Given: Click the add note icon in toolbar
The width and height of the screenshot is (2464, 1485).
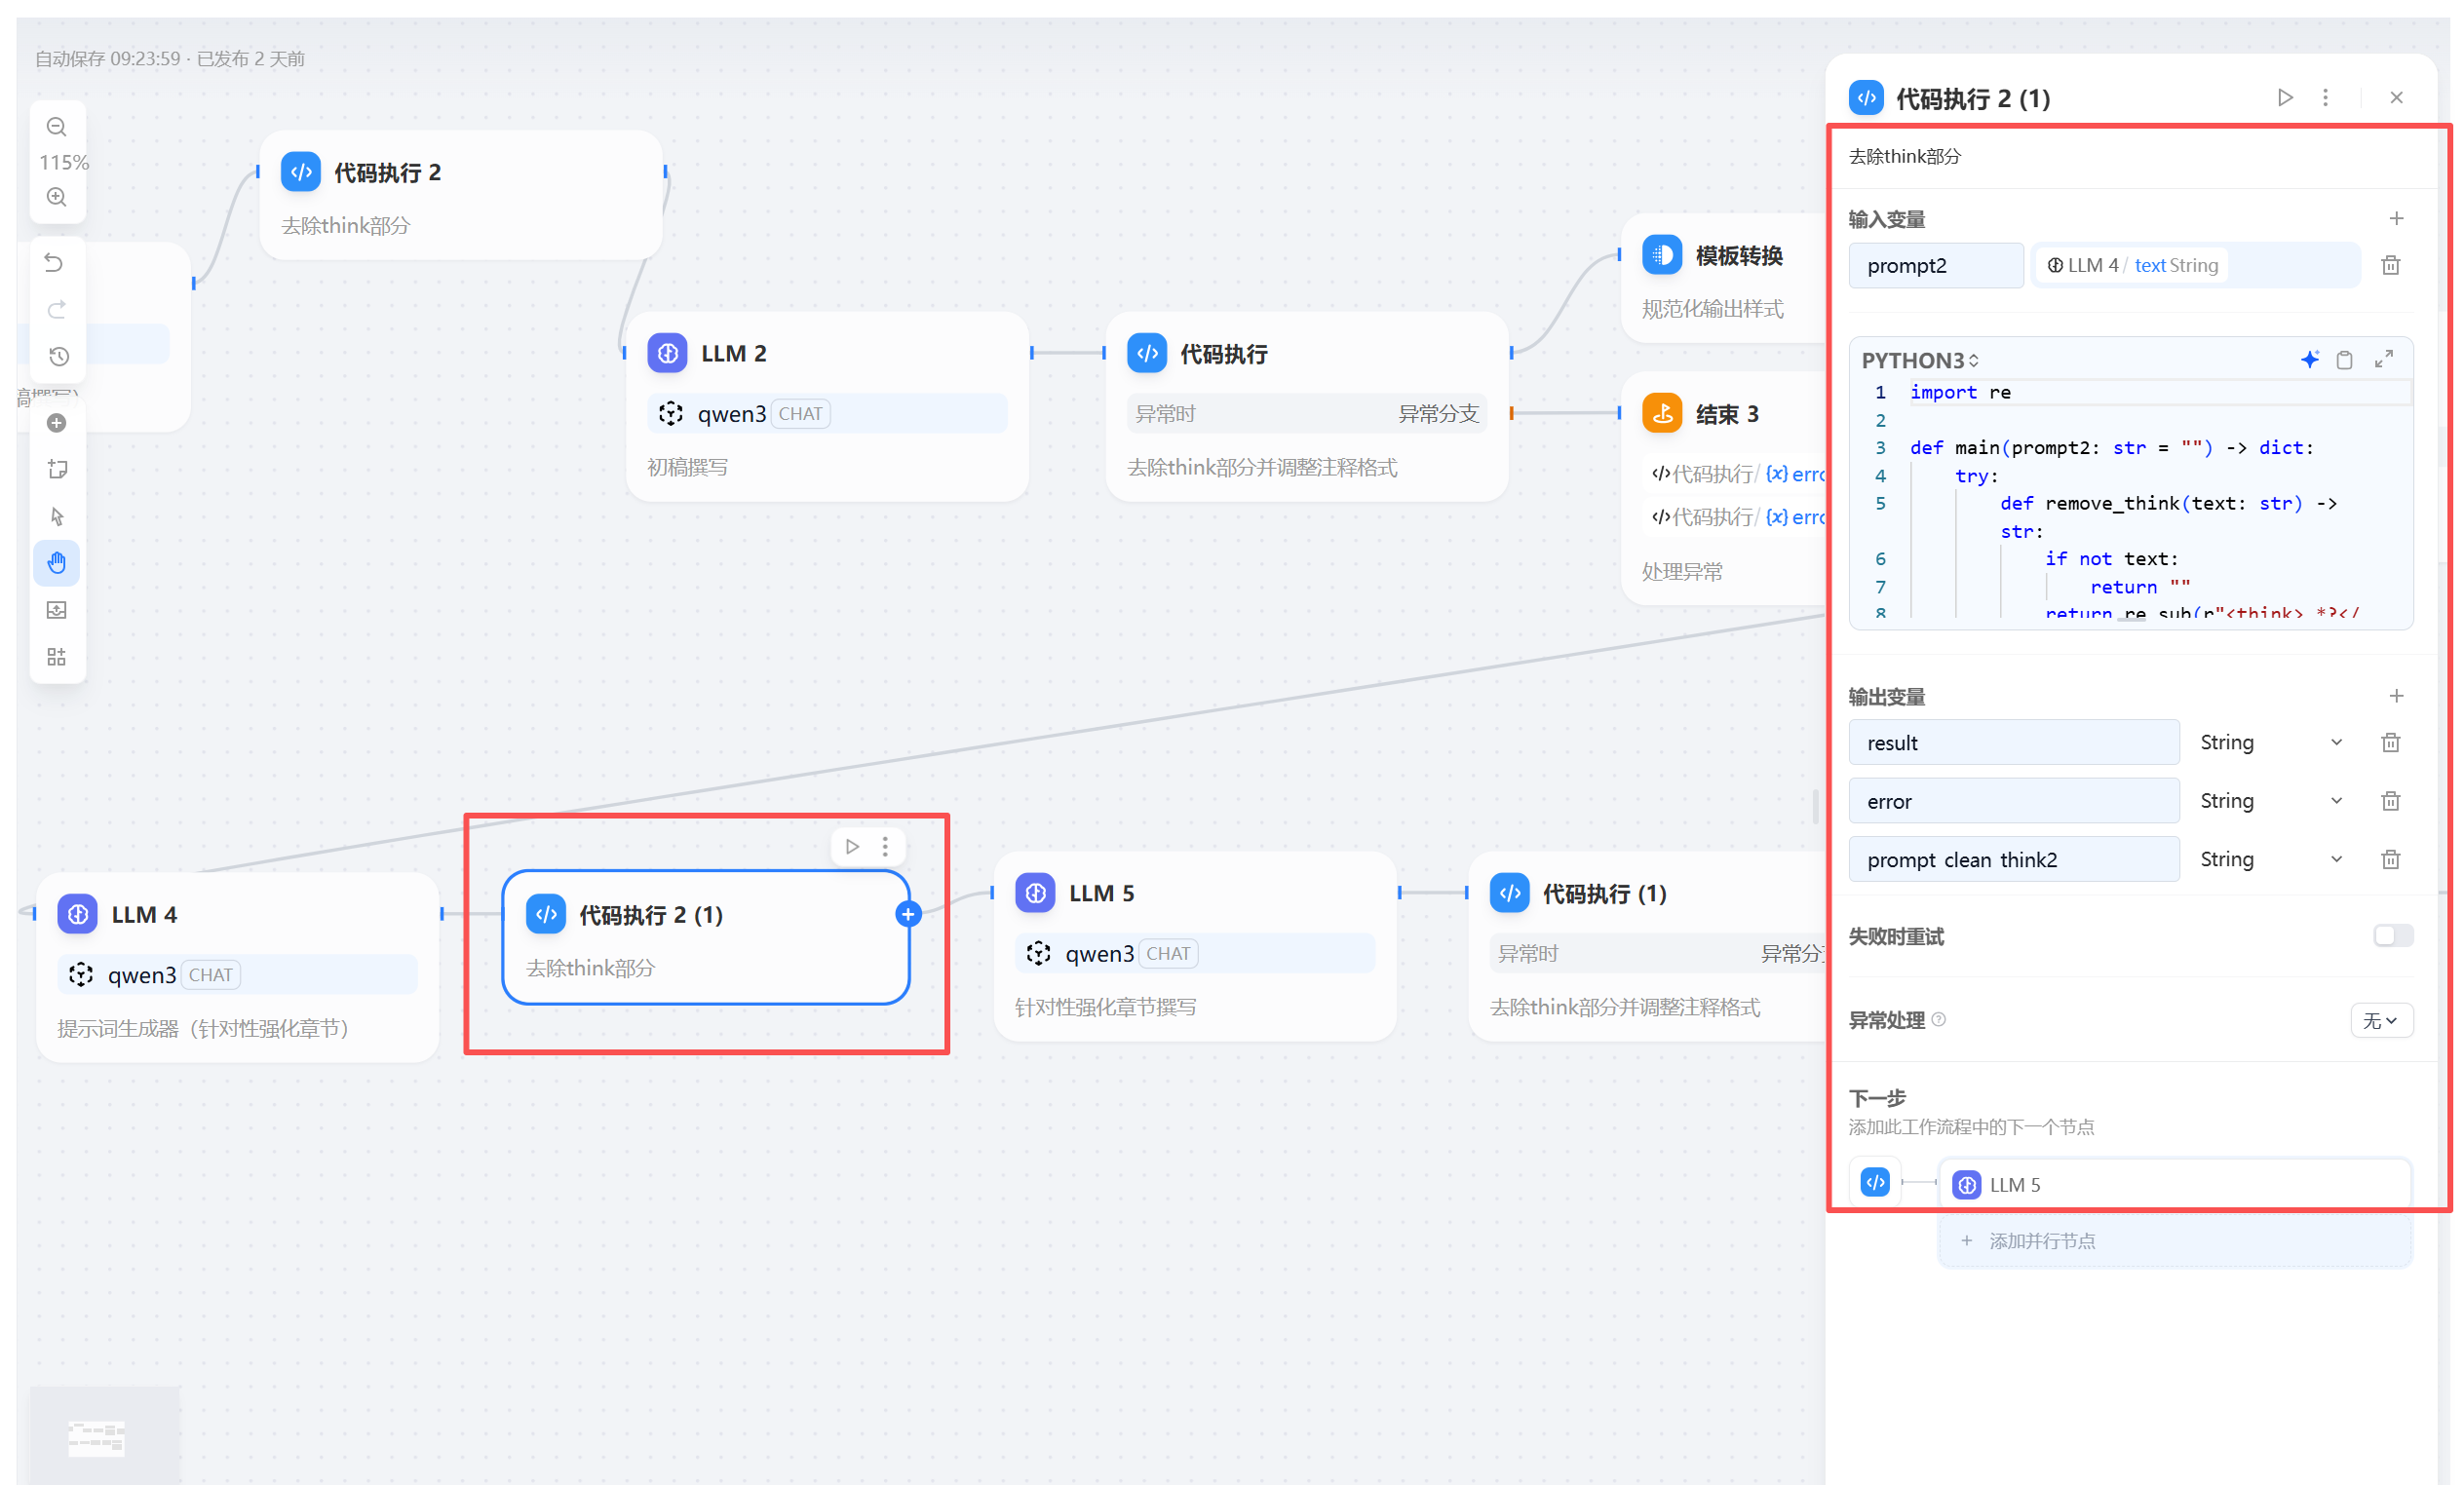Looking at the screenshot, I should (57, 469).
